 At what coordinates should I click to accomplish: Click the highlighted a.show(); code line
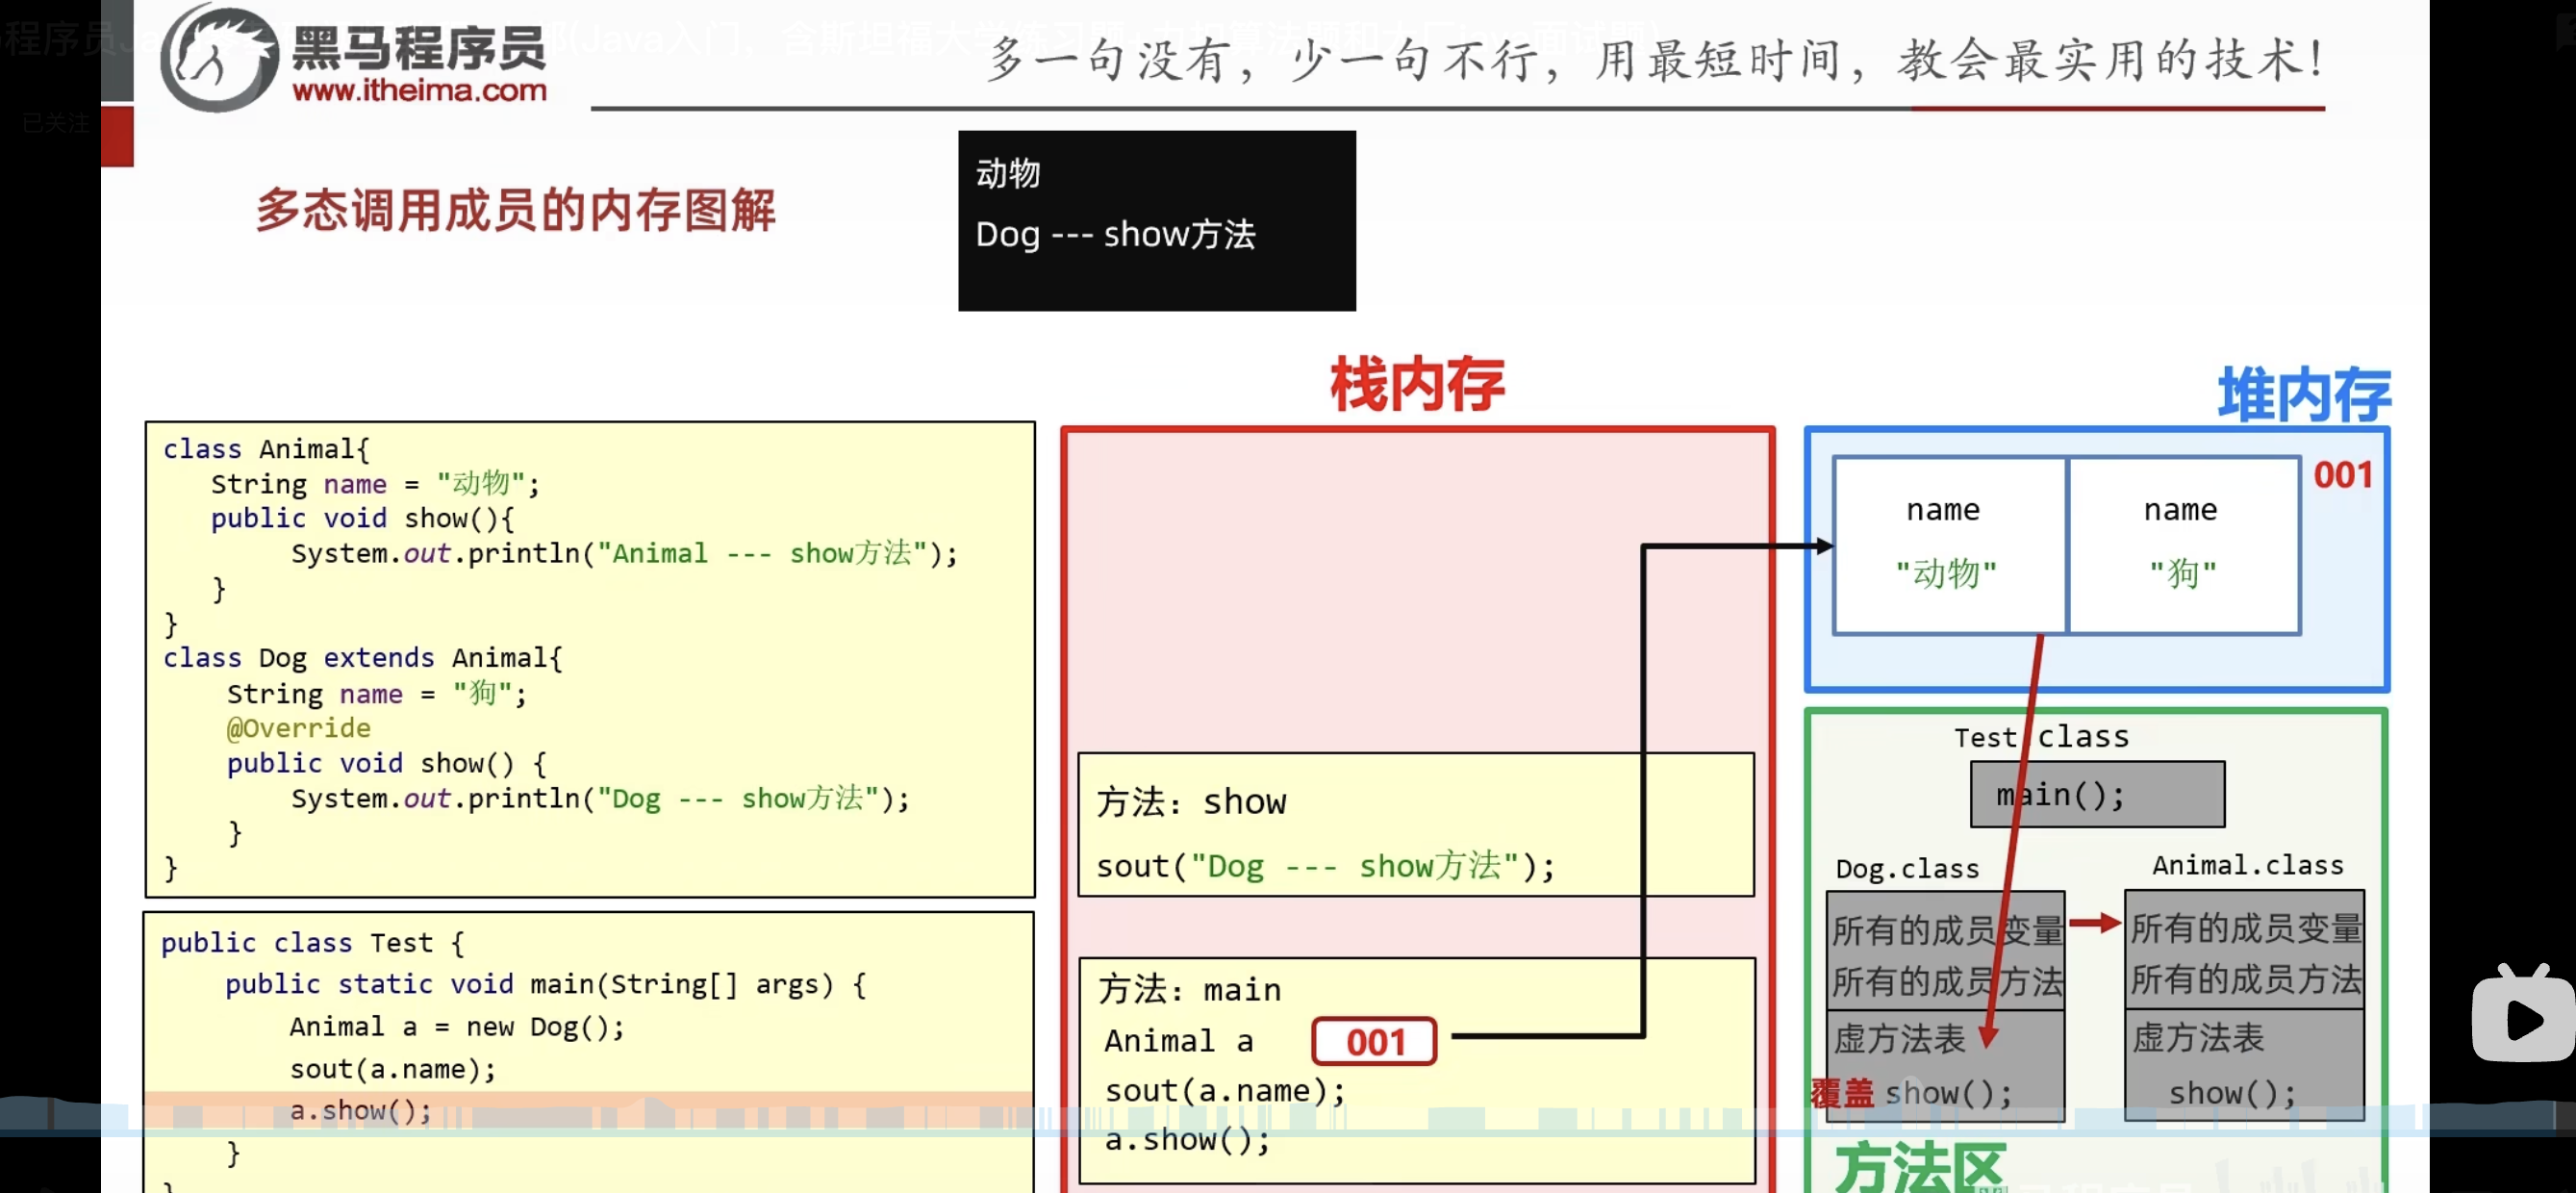point(360,1110)
